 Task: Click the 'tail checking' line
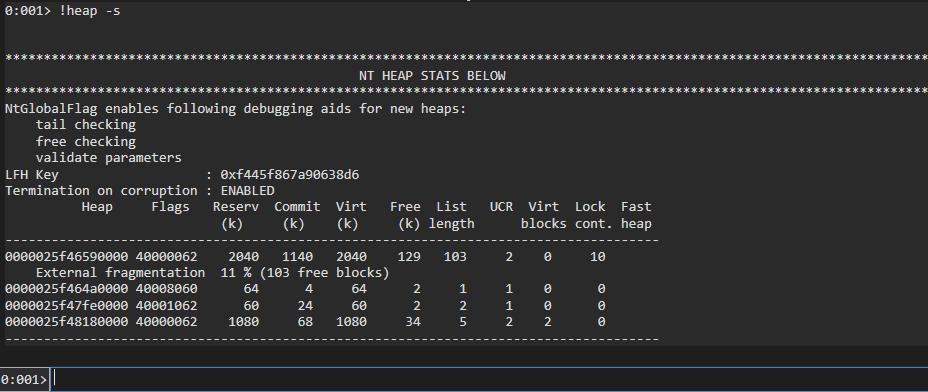[86, 125]
